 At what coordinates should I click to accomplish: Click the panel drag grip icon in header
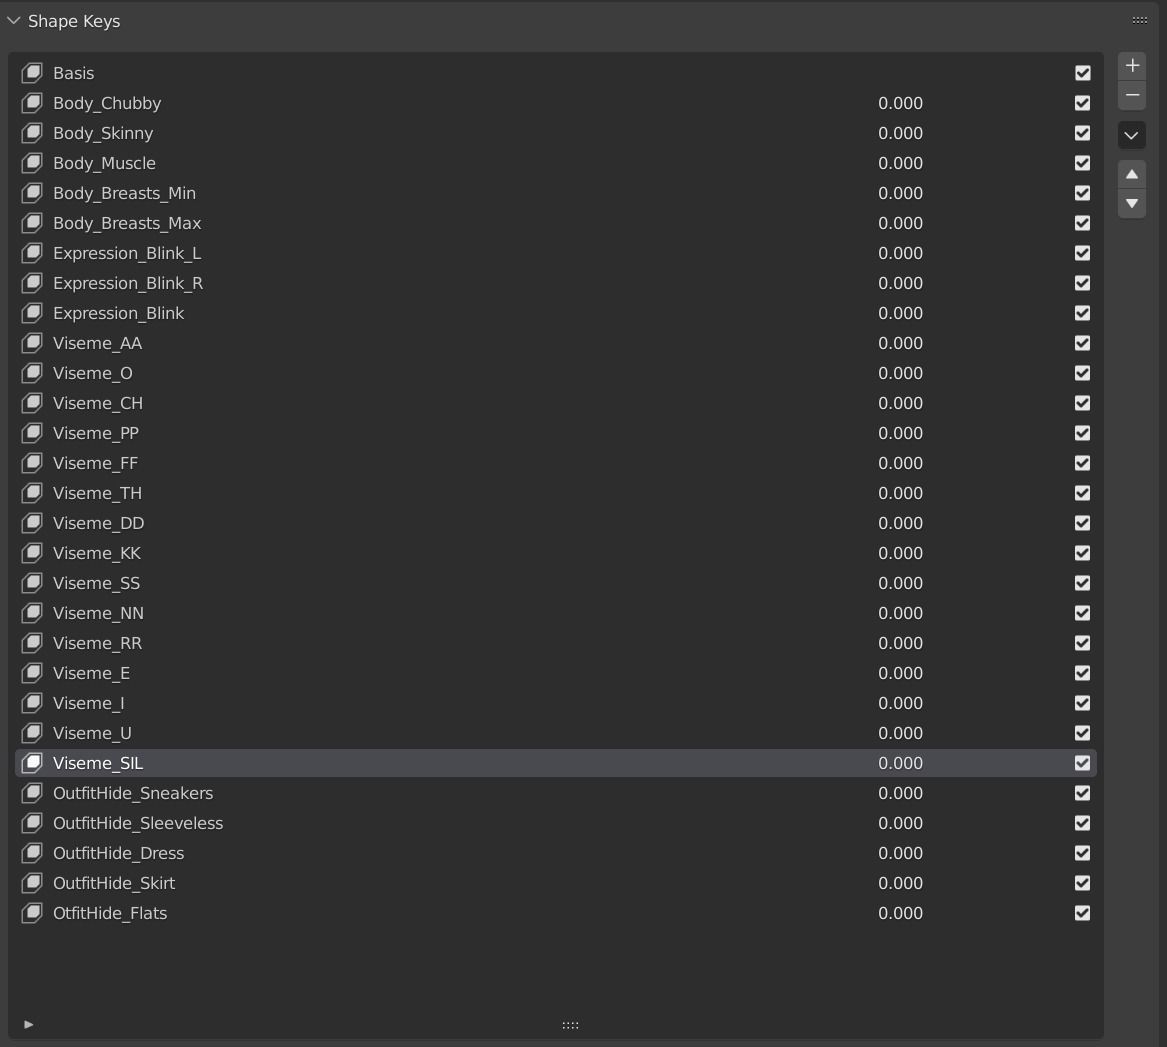tap(1139, 20)
